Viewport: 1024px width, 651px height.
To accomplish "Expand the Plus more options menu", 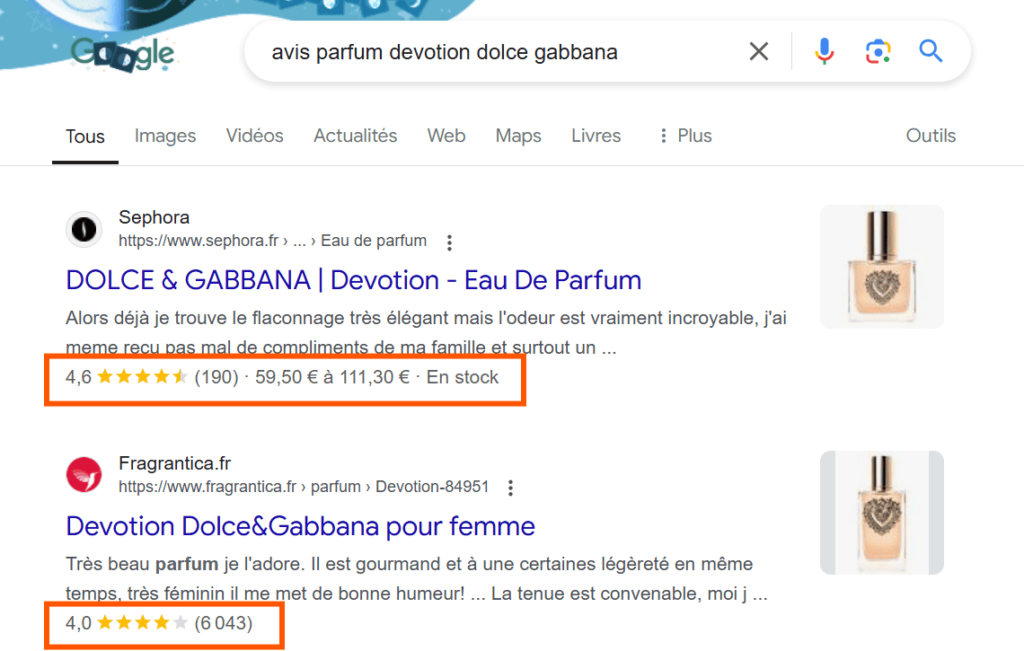I will click(685, 136).
